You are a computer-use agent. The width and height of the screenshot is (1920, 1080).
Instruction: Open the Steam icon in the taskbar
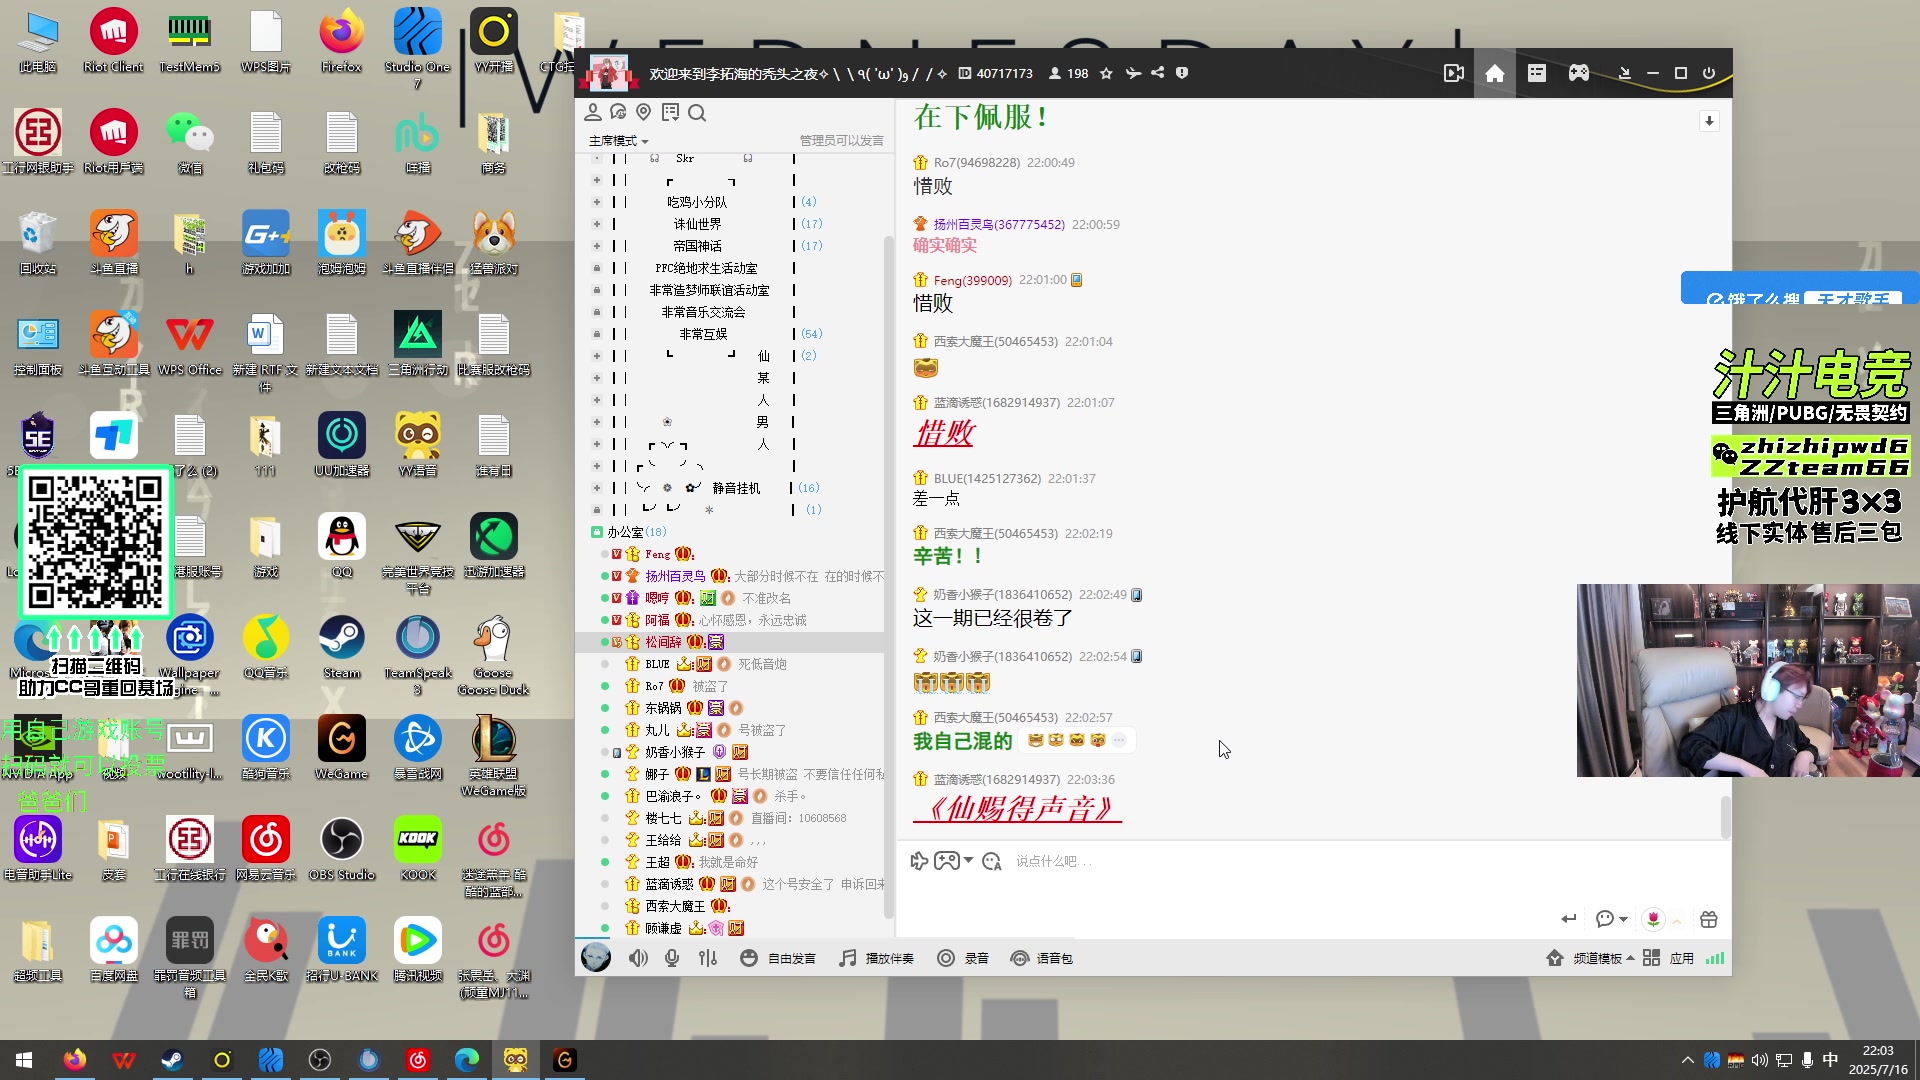[x=172, y=1060]
